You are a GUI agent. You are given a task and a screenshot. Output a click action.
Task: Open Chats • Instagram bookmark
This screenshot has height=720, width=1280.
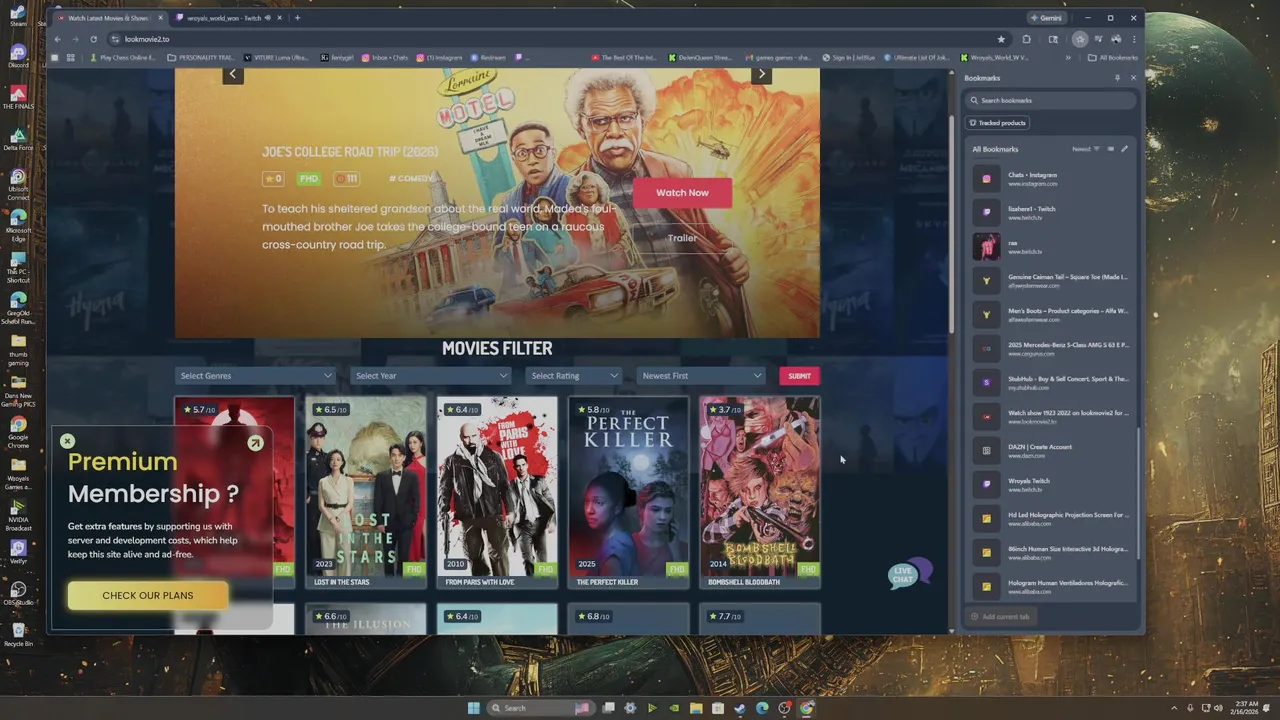[x=1052, y=179]
